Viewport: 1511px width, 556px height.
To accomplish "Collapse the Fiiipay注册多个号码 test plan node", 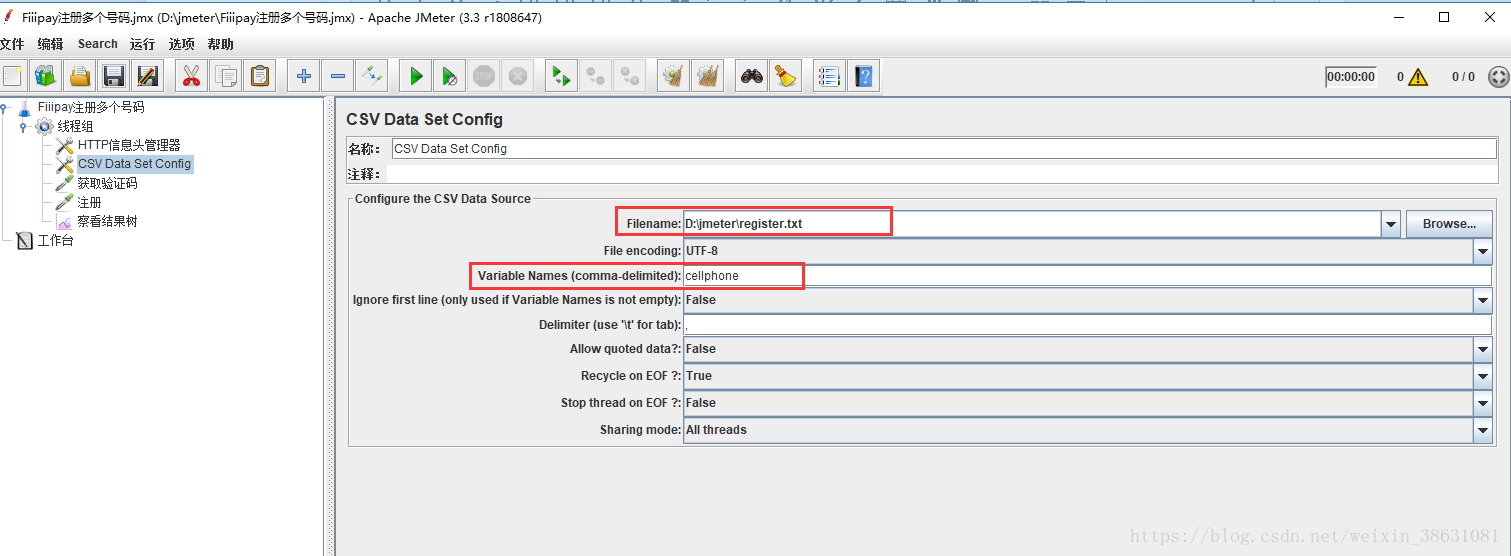I will (x=5, y=107).
